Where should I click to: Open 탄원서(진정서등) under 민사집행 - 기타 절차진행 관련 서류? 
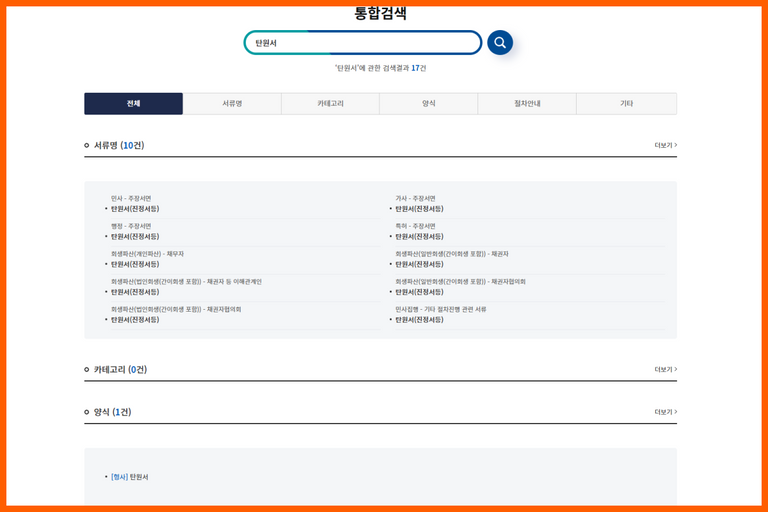[x=419, y=320]
